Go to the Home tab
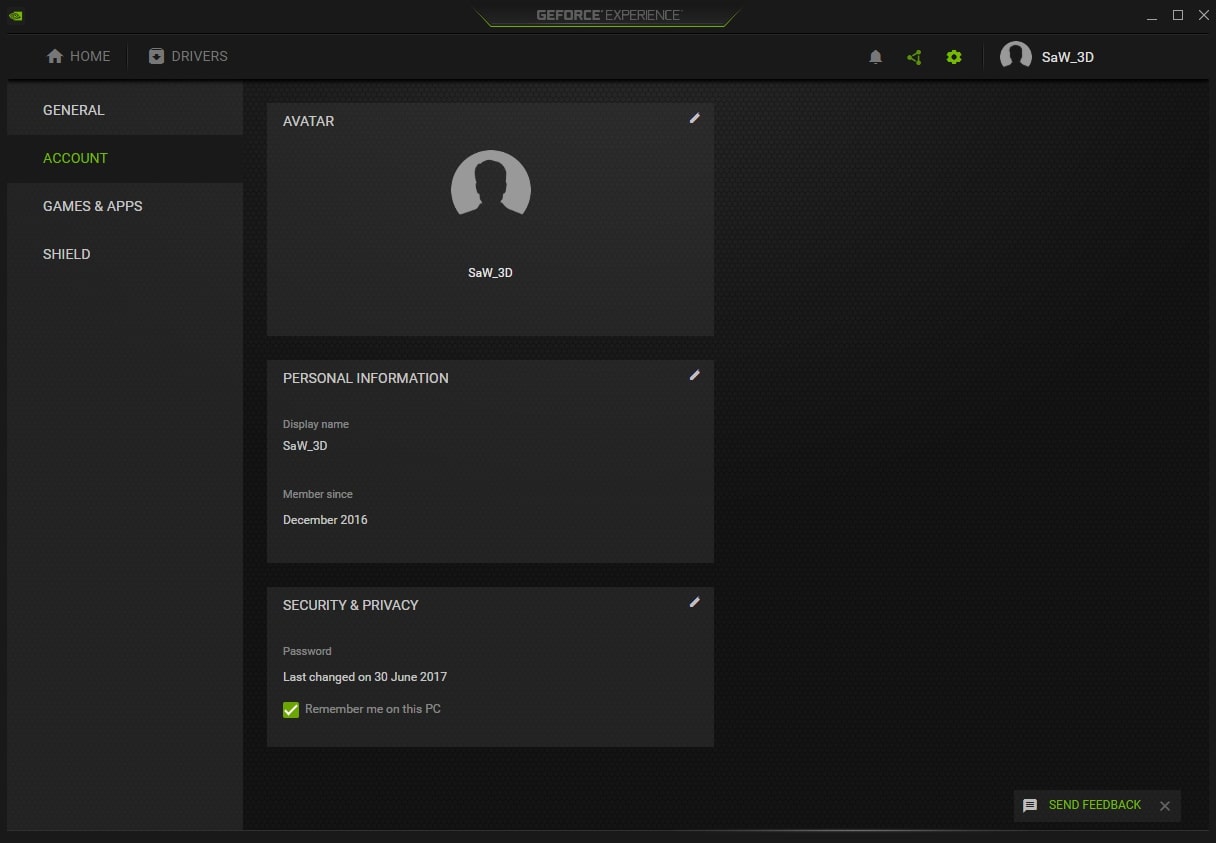This screenshot has width=1216, height=843. pyautogui.click(x=78, y=56)
